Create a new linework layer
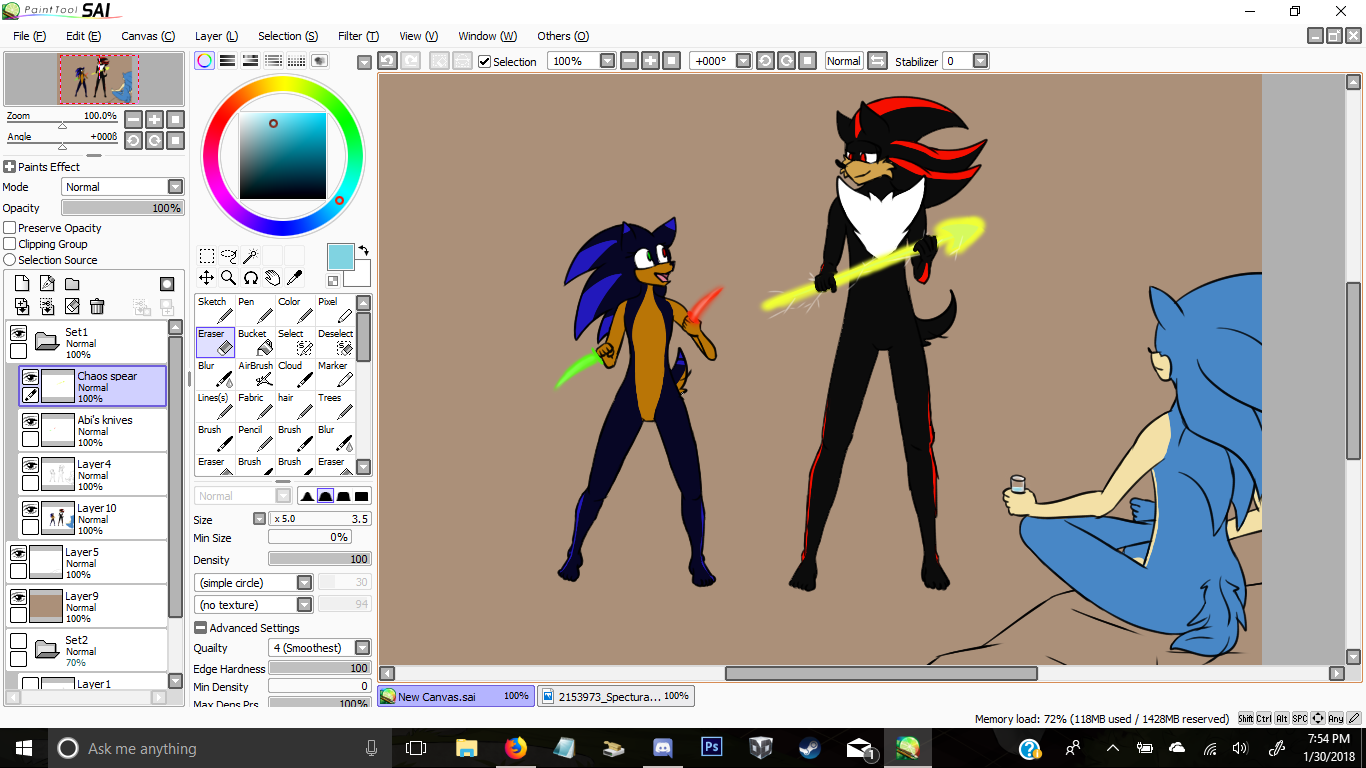Viewport: 1366px width, 768px height. (47, 284)
